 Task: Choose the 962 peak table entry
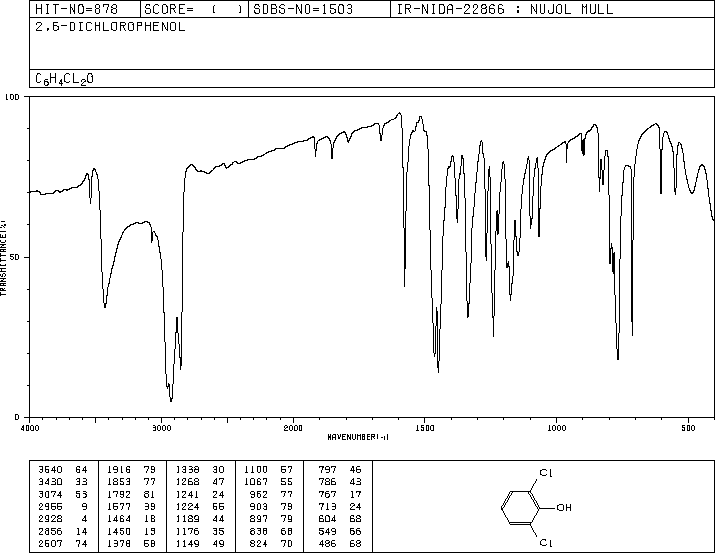(272, 494)
